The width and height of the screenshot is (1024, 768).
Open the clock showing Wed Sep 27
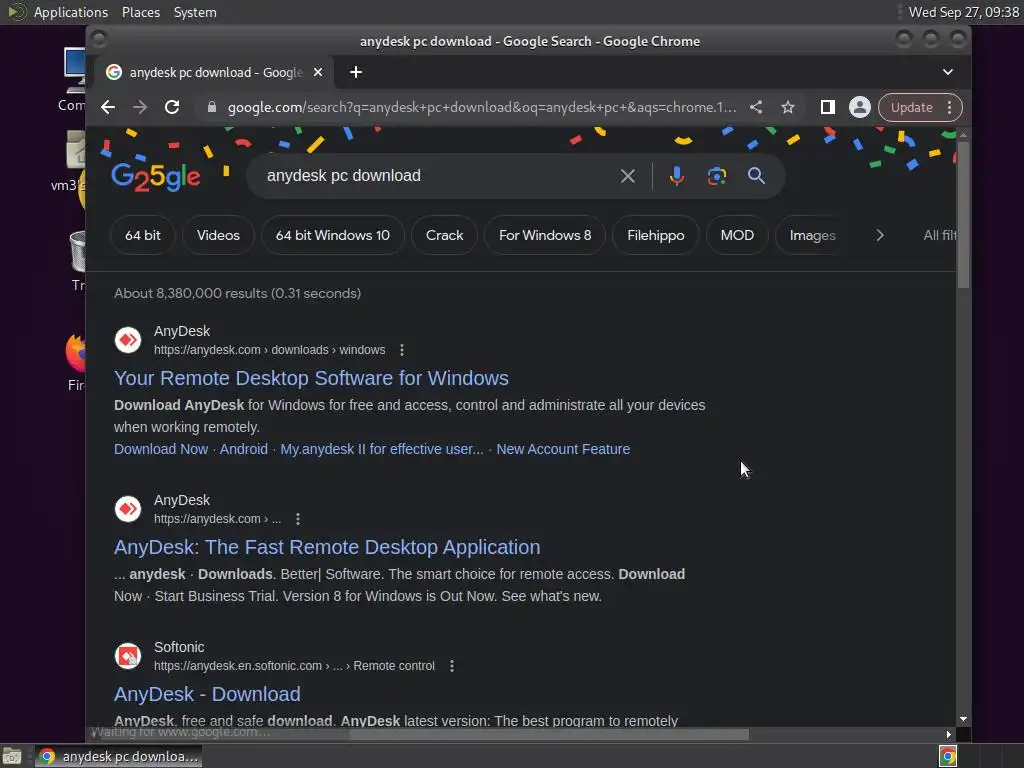click(963, 12)
